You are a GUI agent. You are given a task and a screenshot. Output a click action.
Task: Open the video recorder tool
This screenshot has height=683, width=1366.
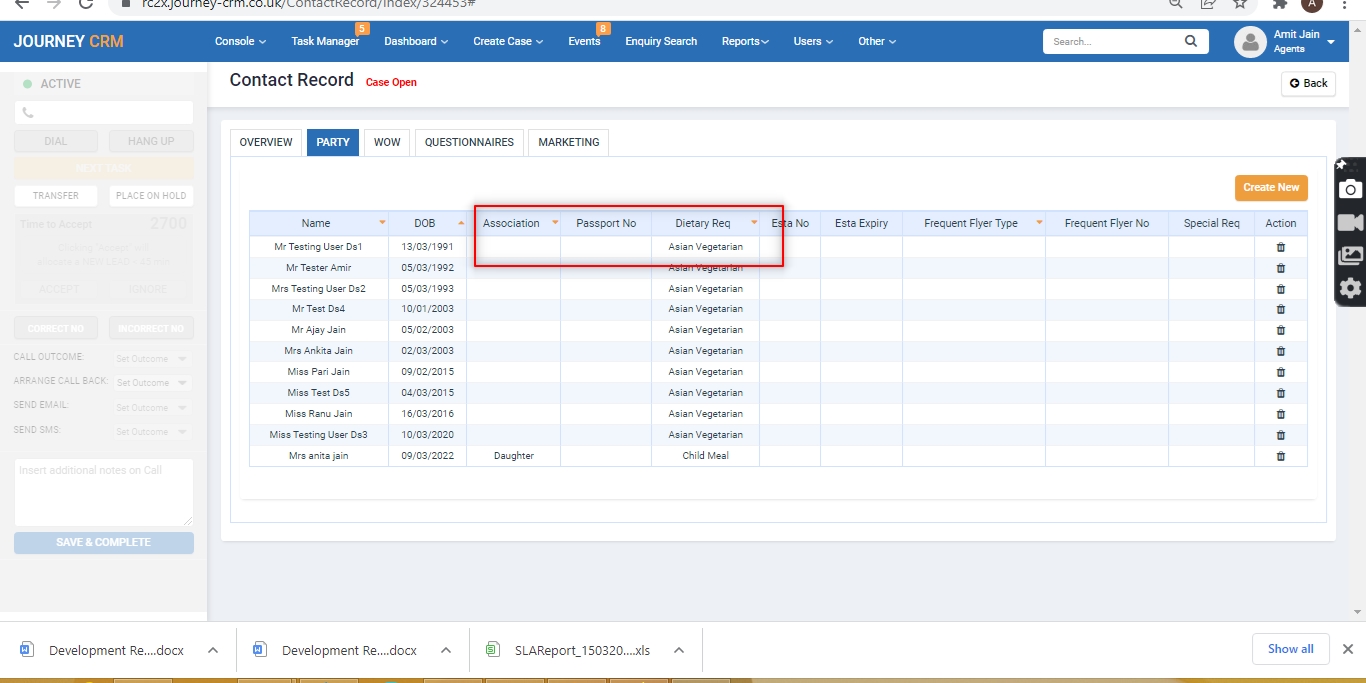(1351, 222)
